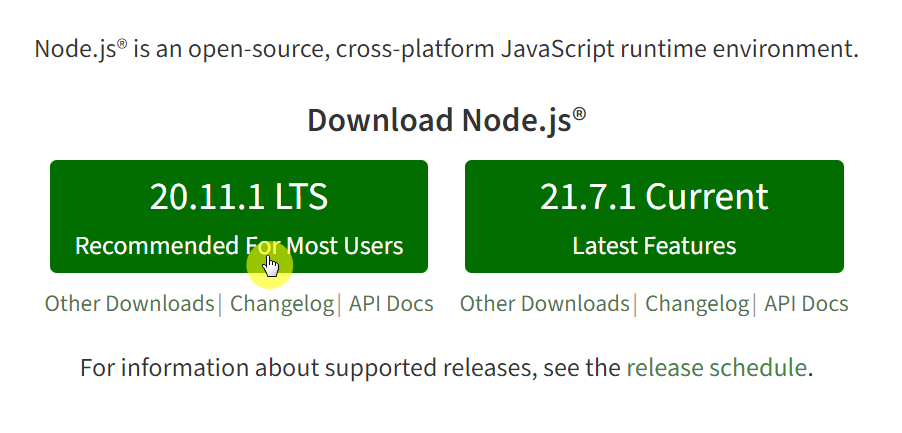Screen dimensions: 902x433
Task: Click the 'Download Node.js' heading
Action: (x=446, y=121)
